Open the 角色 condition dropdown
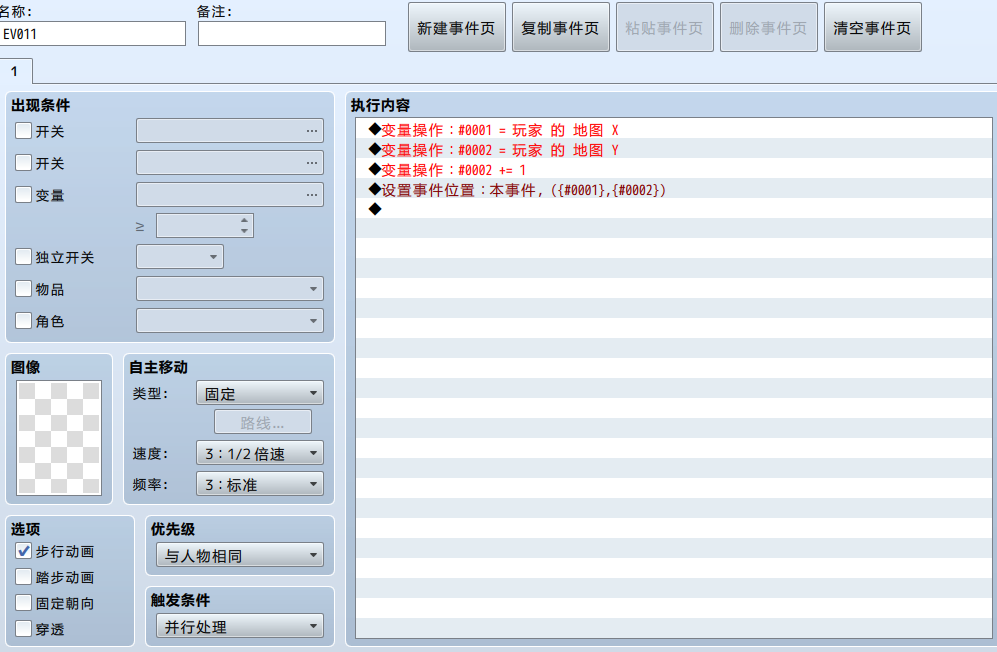Screen dimensions: 997x652 click(230, 321)
